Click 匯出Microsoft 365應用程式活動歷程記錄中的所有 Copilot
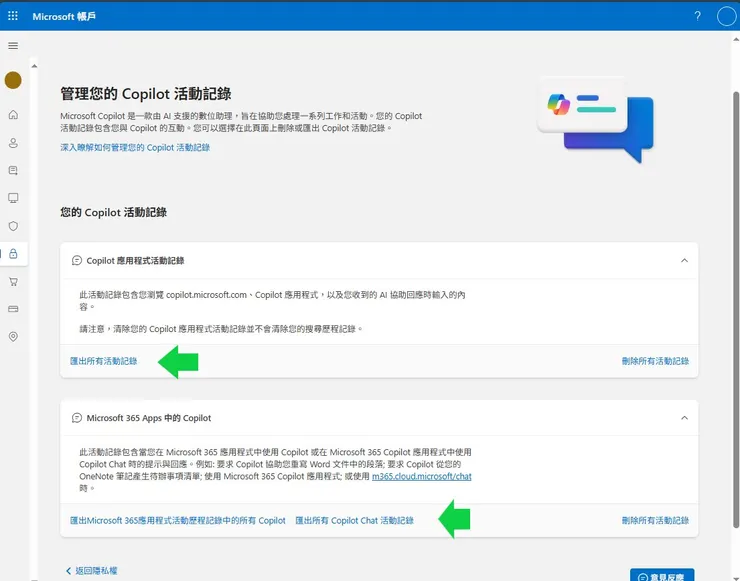This screenshot has width=740, height=581. click(178, 521)
